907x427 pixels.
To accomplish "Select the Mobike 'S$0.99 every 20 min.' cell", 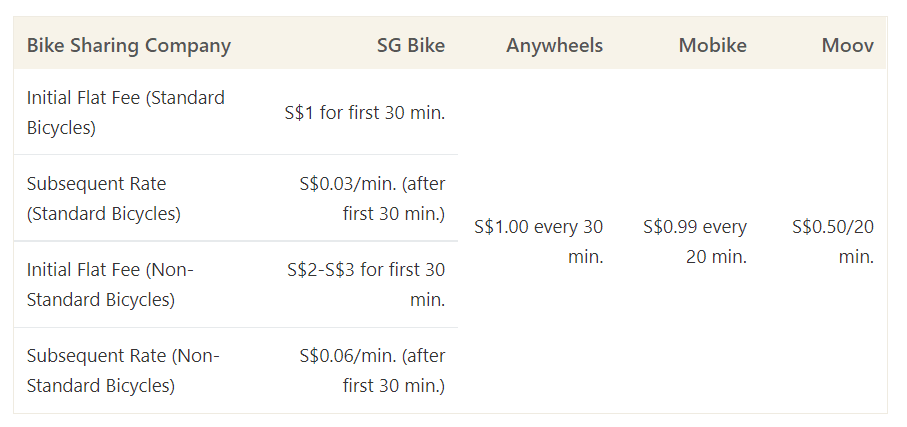I will pos(694,241).
